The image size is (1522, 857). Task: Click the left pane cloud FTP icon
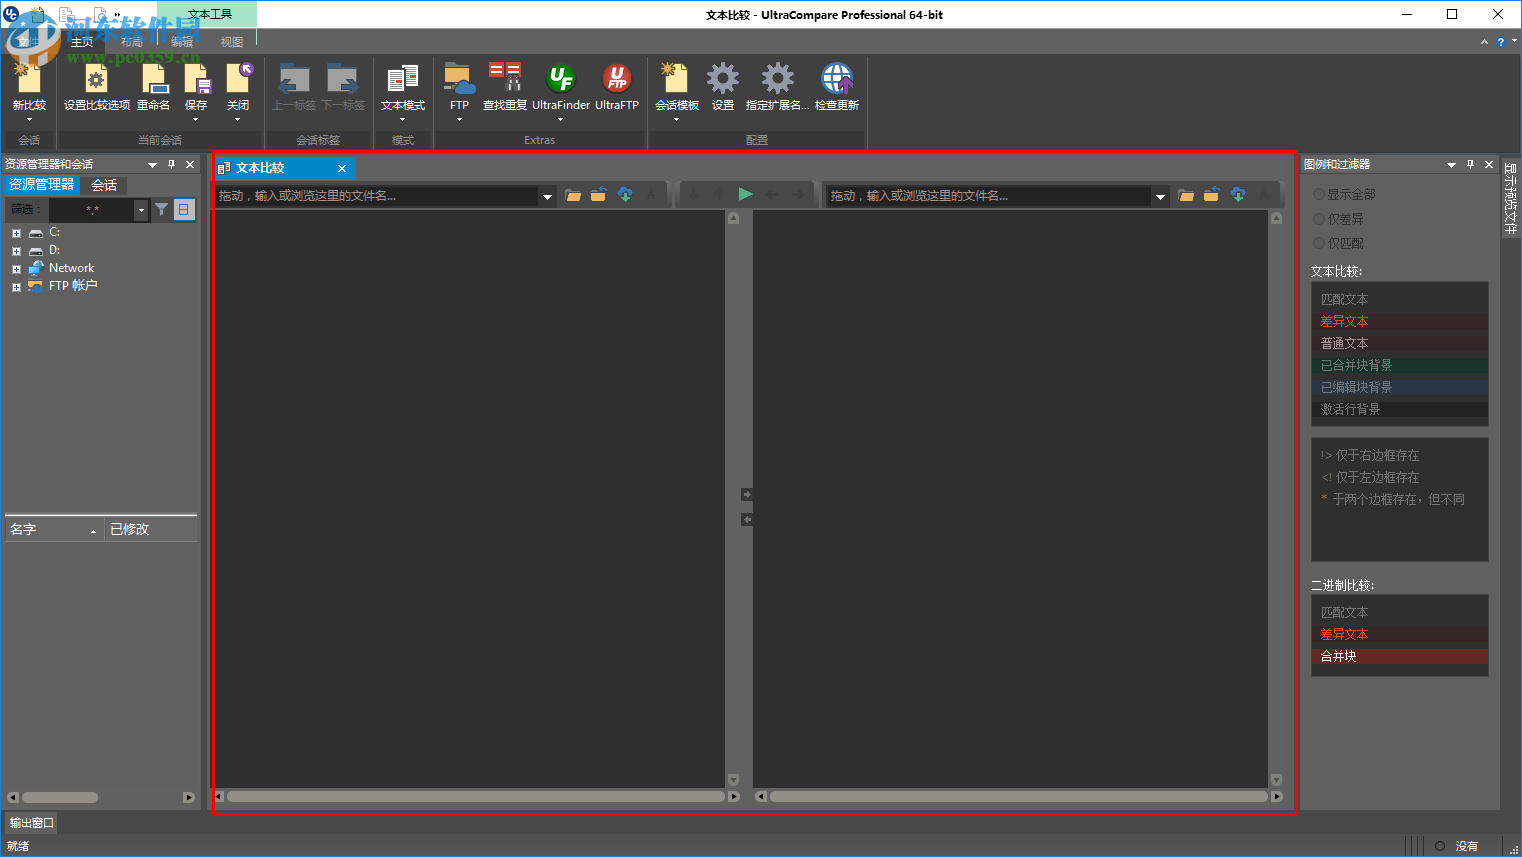pos(625,195)
